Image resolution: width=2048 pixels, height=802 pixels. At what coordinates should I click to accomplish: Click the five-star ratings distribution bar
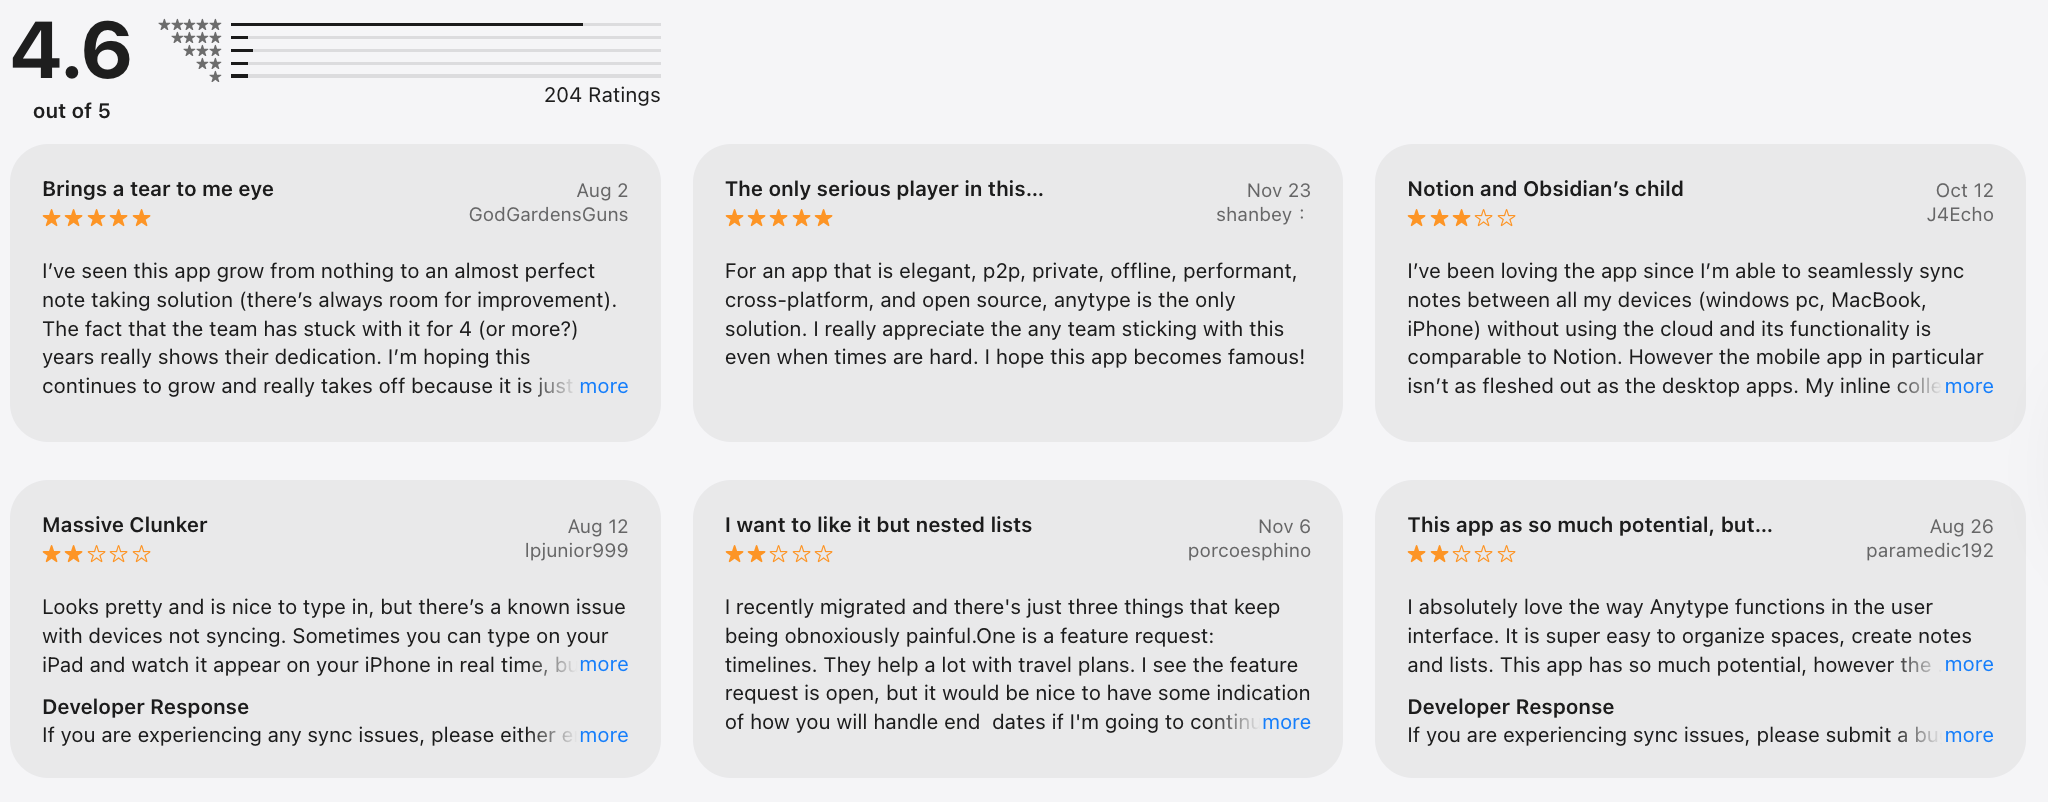[x=445, y=24]
